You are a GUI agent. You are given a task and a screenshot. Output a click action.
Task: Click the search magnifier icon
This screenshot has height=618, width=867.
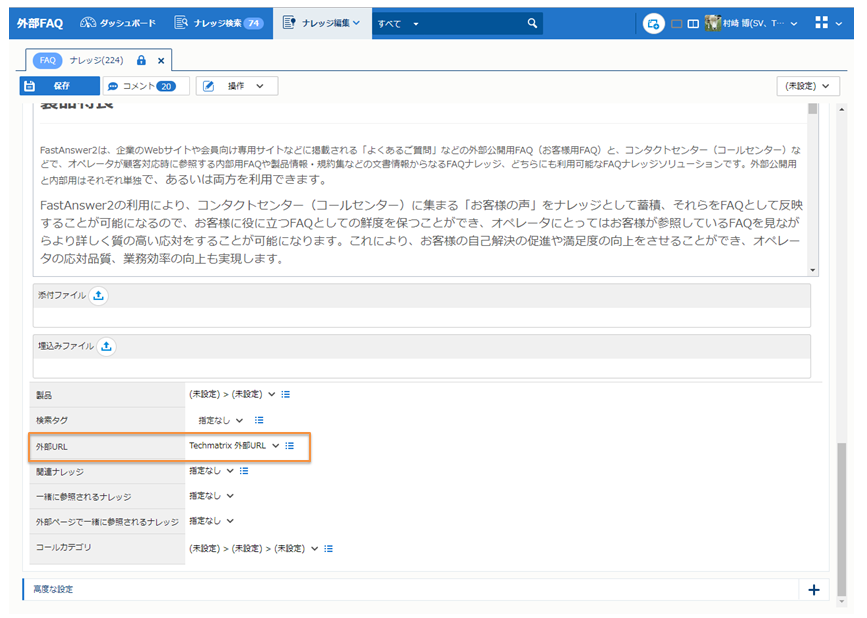pyautogui.click(x=533, y=23)
